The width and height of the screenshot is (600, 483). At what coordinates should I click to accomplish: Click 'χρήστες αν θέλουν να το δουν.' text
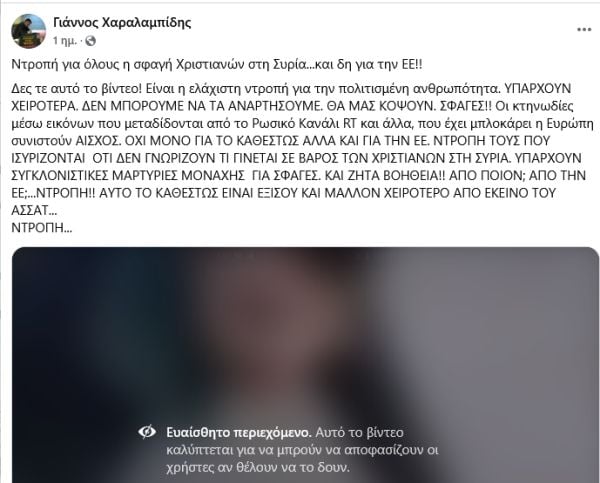click(x=258, y=467)
